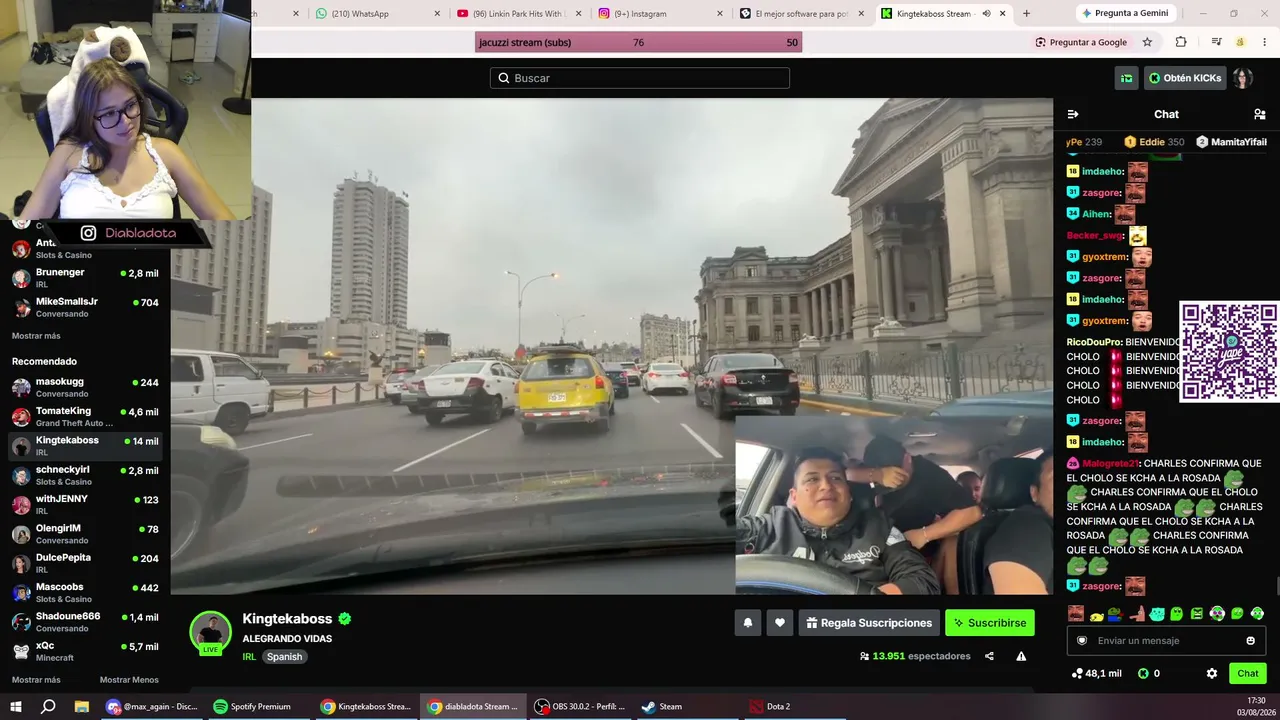This screenshot has height=720, width=1280.
Task: Open Chrome extensions puzzle icon
Action: pyautogui.click(x=1181, y=42)
